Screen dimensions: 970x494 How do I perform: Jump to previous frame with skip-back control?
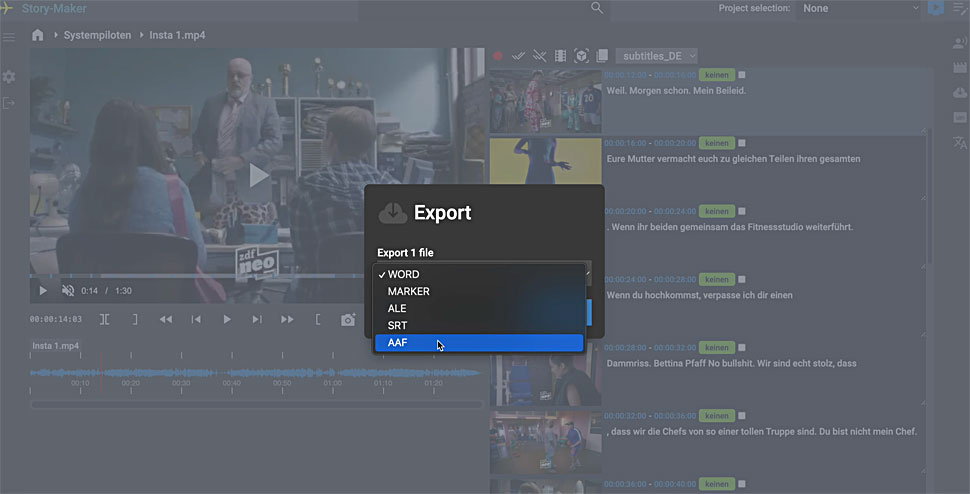[196, 320]
